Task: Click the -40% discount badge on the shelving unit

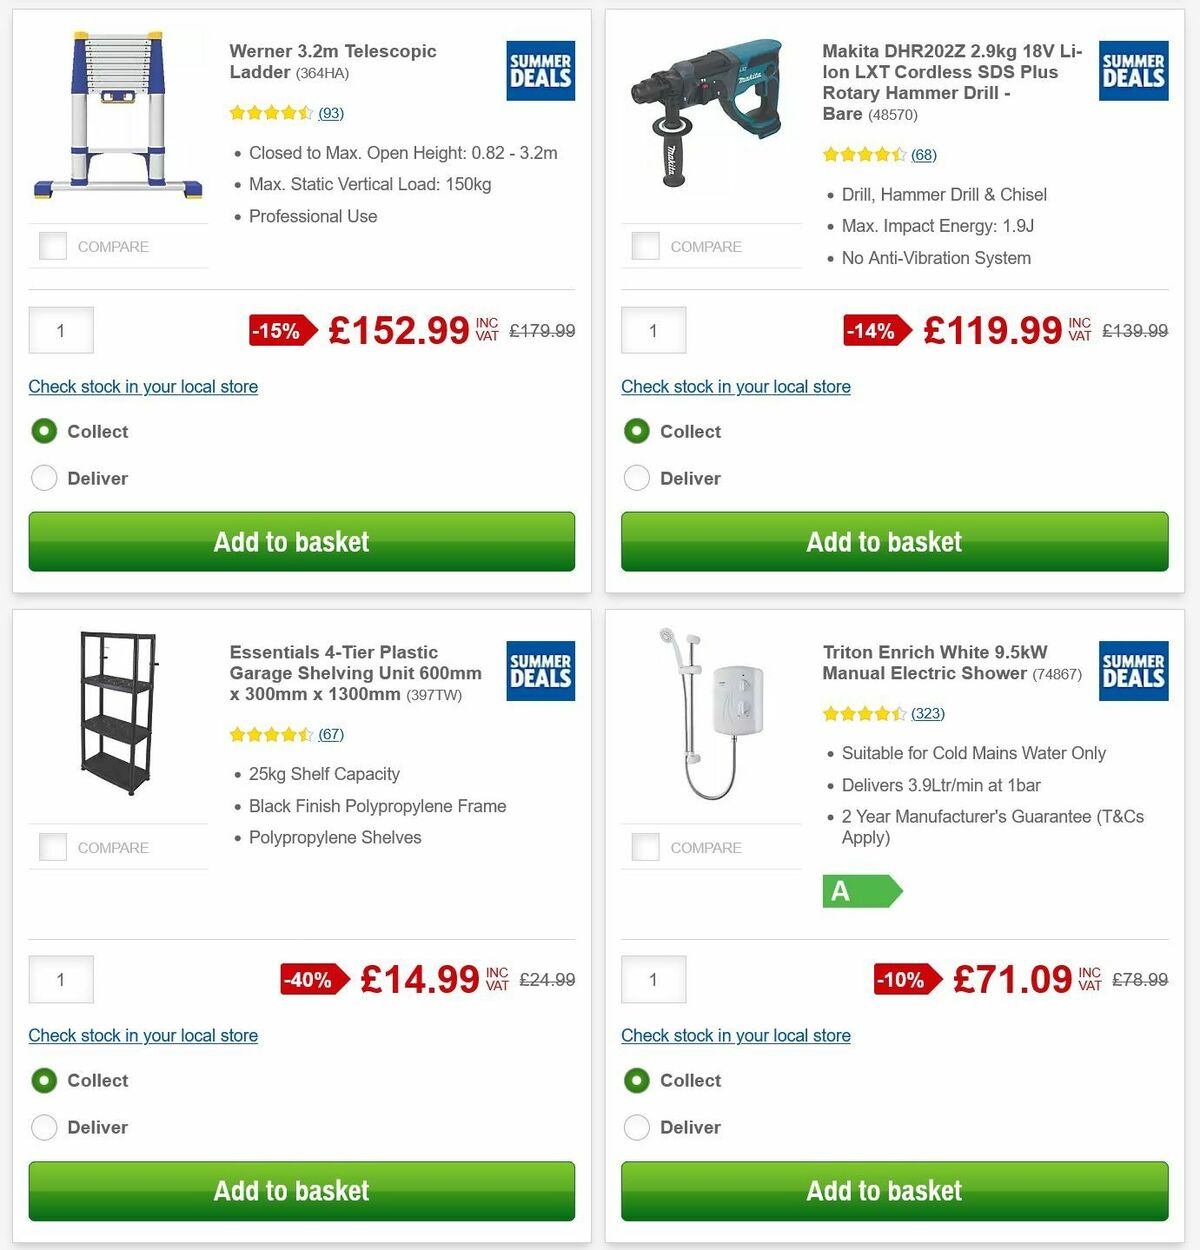Action: point(311,980)
